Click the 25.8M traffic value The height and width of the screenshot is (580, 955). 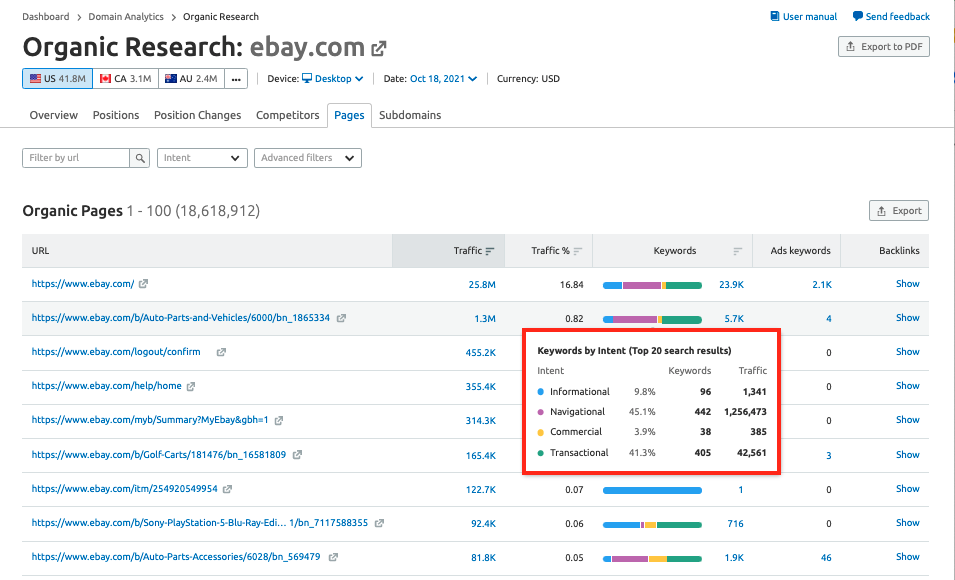pos(482,285)
